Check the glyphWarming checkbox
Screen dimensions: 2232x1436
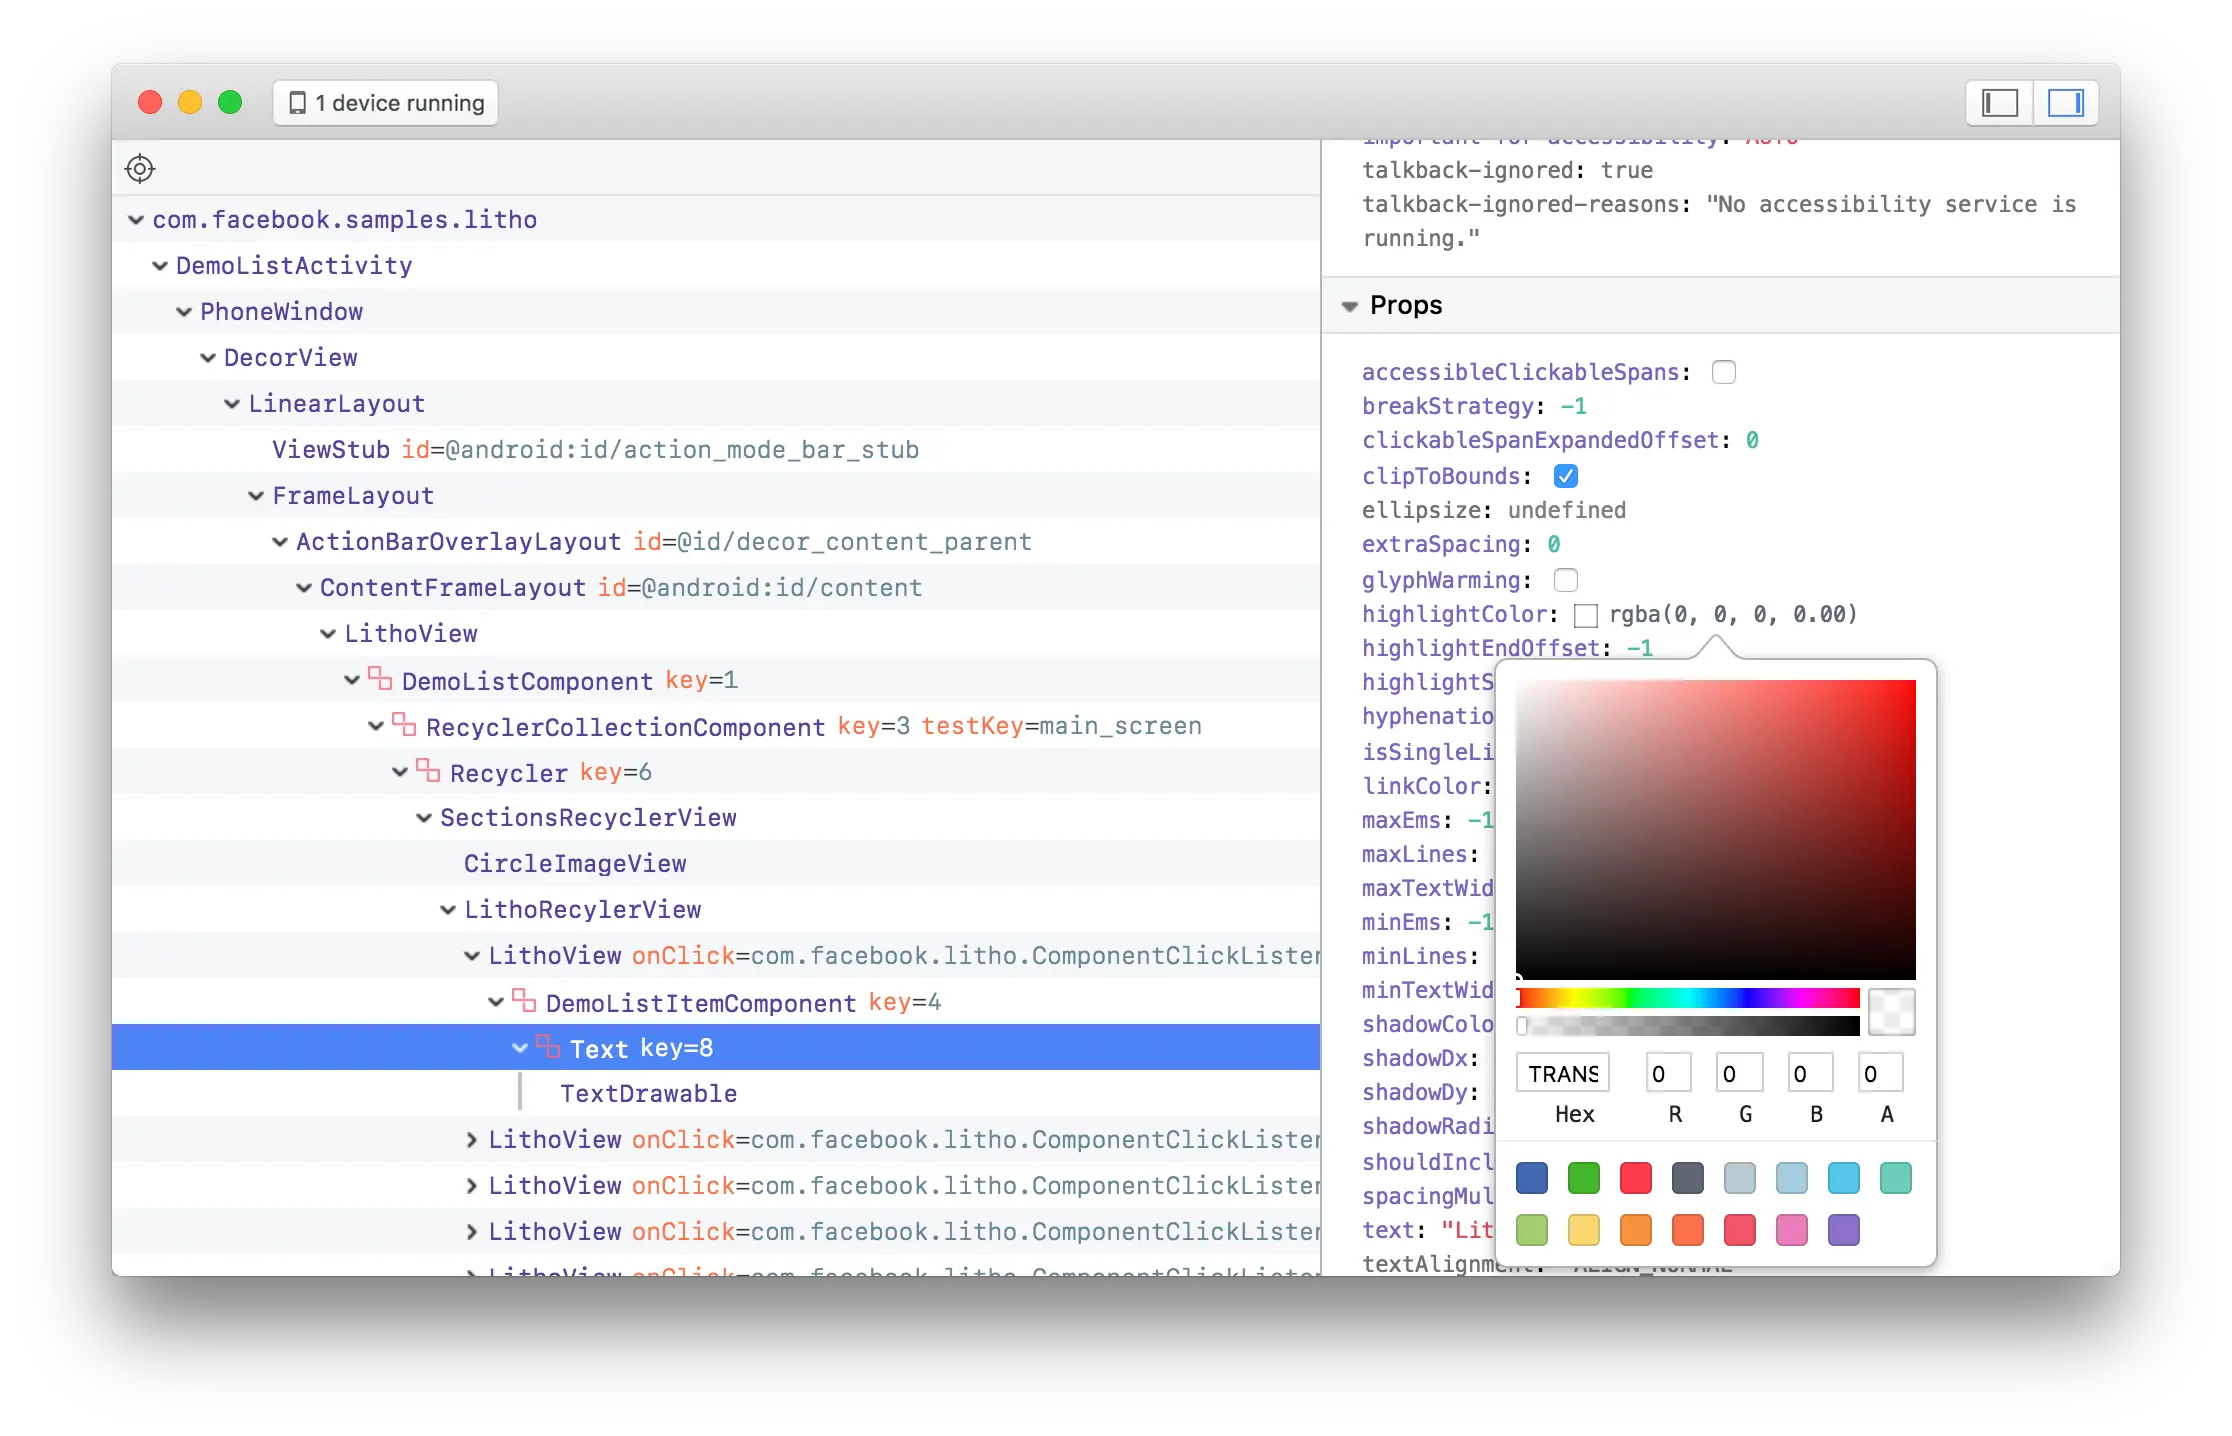click(x=1565, y=580)
